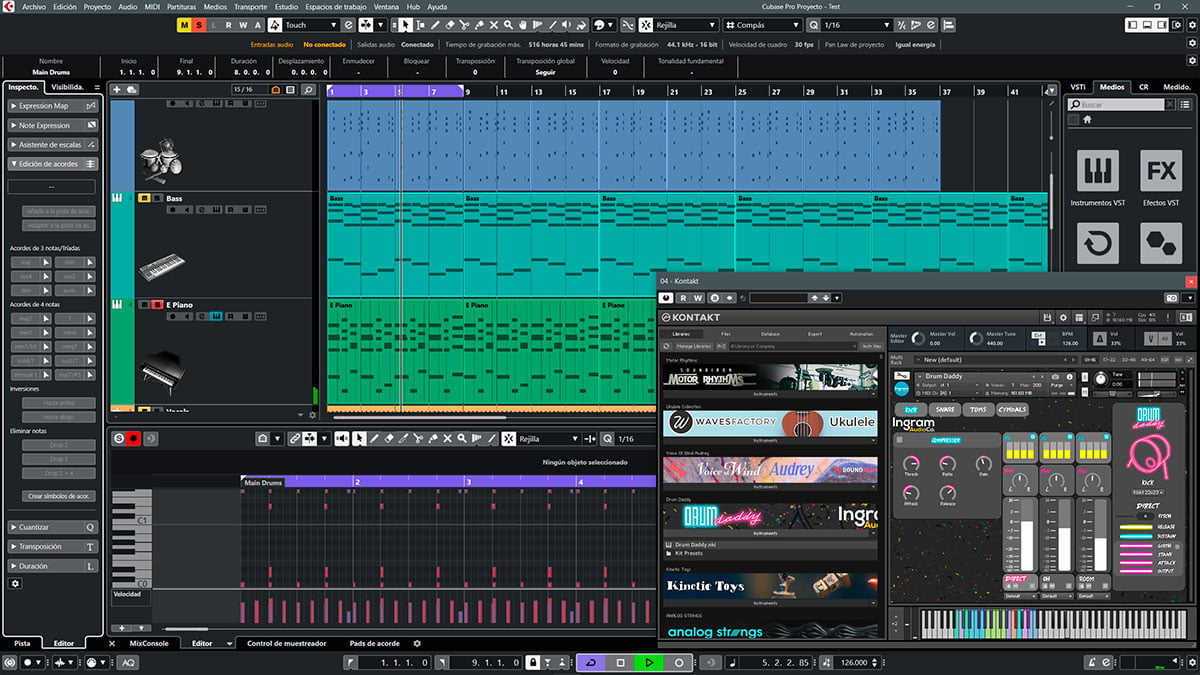This screenshot has height=675, width=1200.
Task: Adjust the compressor Ratio knob
Action: tap(947, 463)
